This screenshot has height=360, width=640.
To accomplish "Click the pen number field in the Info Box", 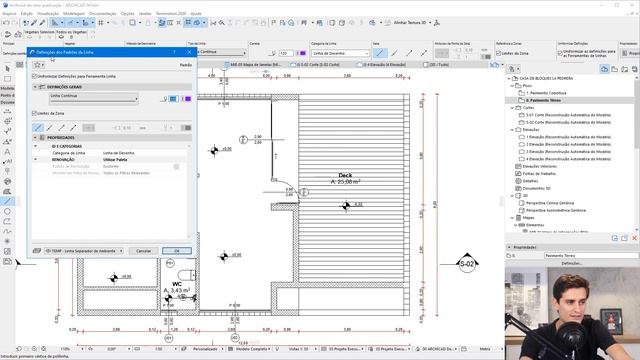I will point(286,53).
